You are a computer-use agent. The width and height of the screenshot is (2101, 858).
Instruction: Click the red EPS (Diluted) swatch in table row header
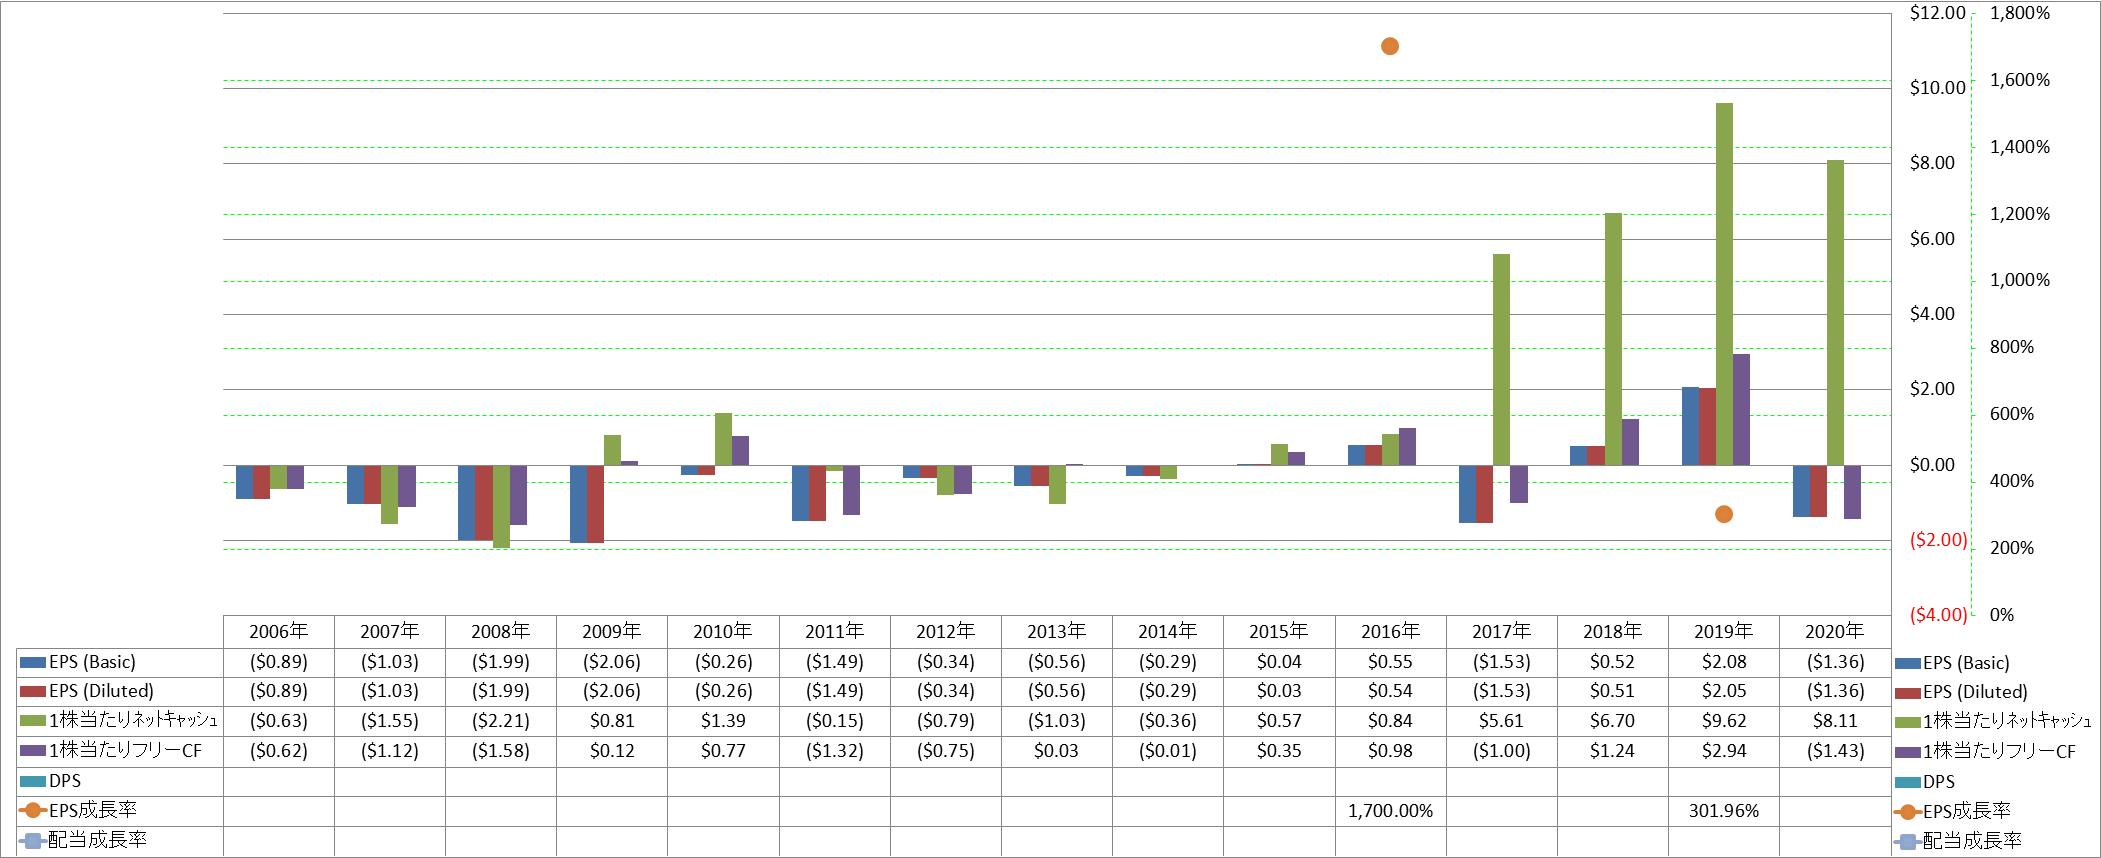33,691
